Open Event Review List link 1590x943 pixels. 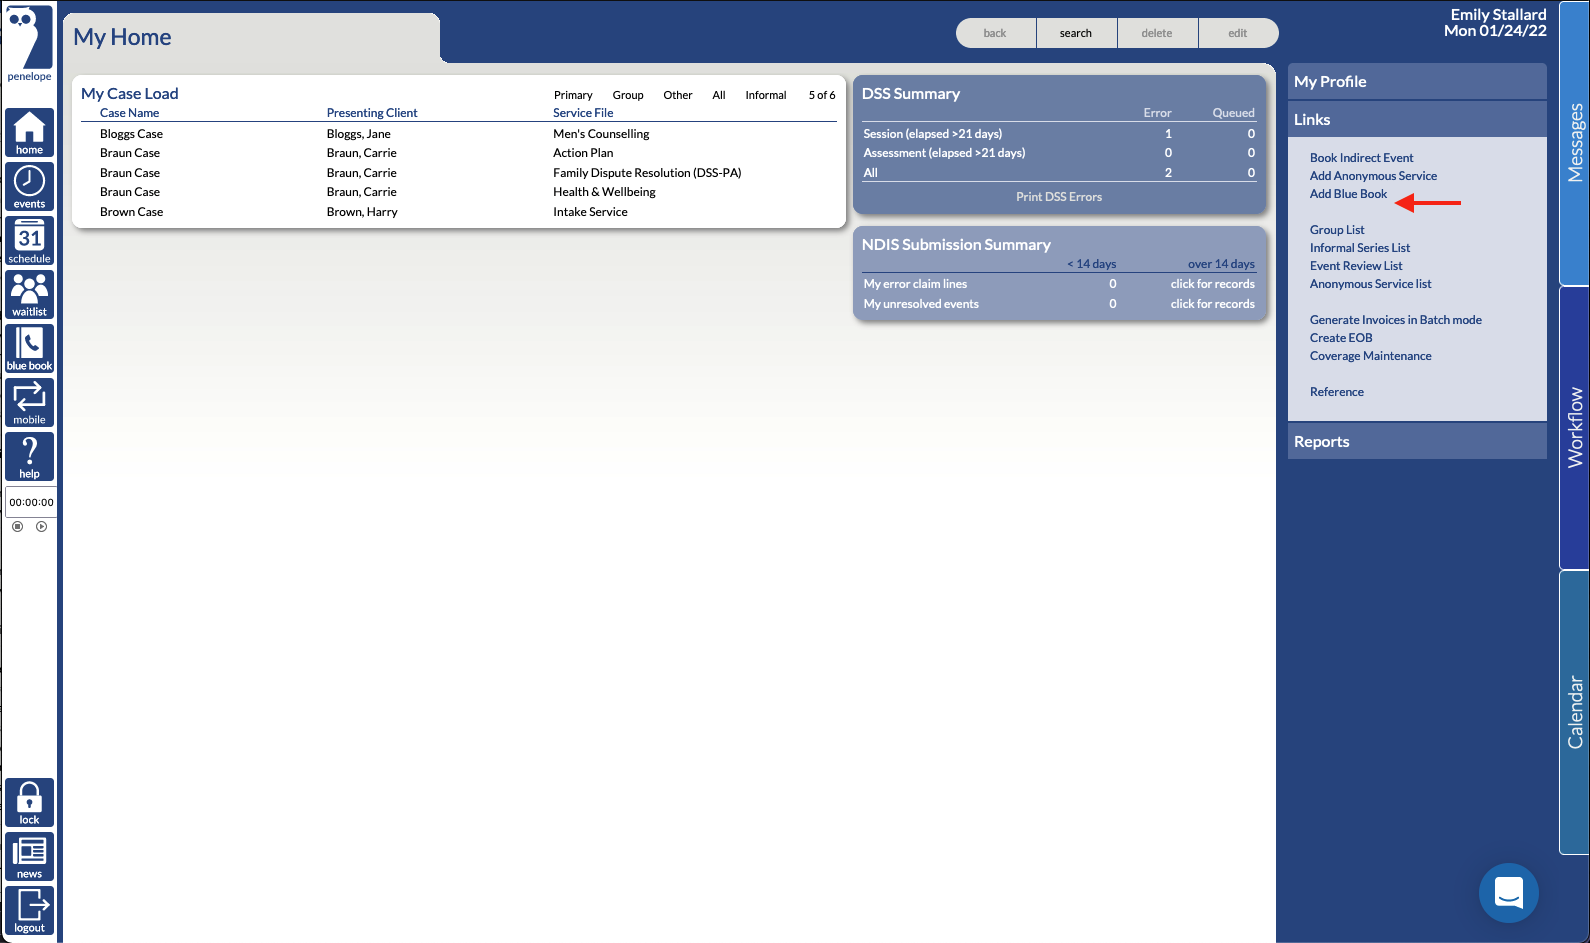(x=1356, y=266)
